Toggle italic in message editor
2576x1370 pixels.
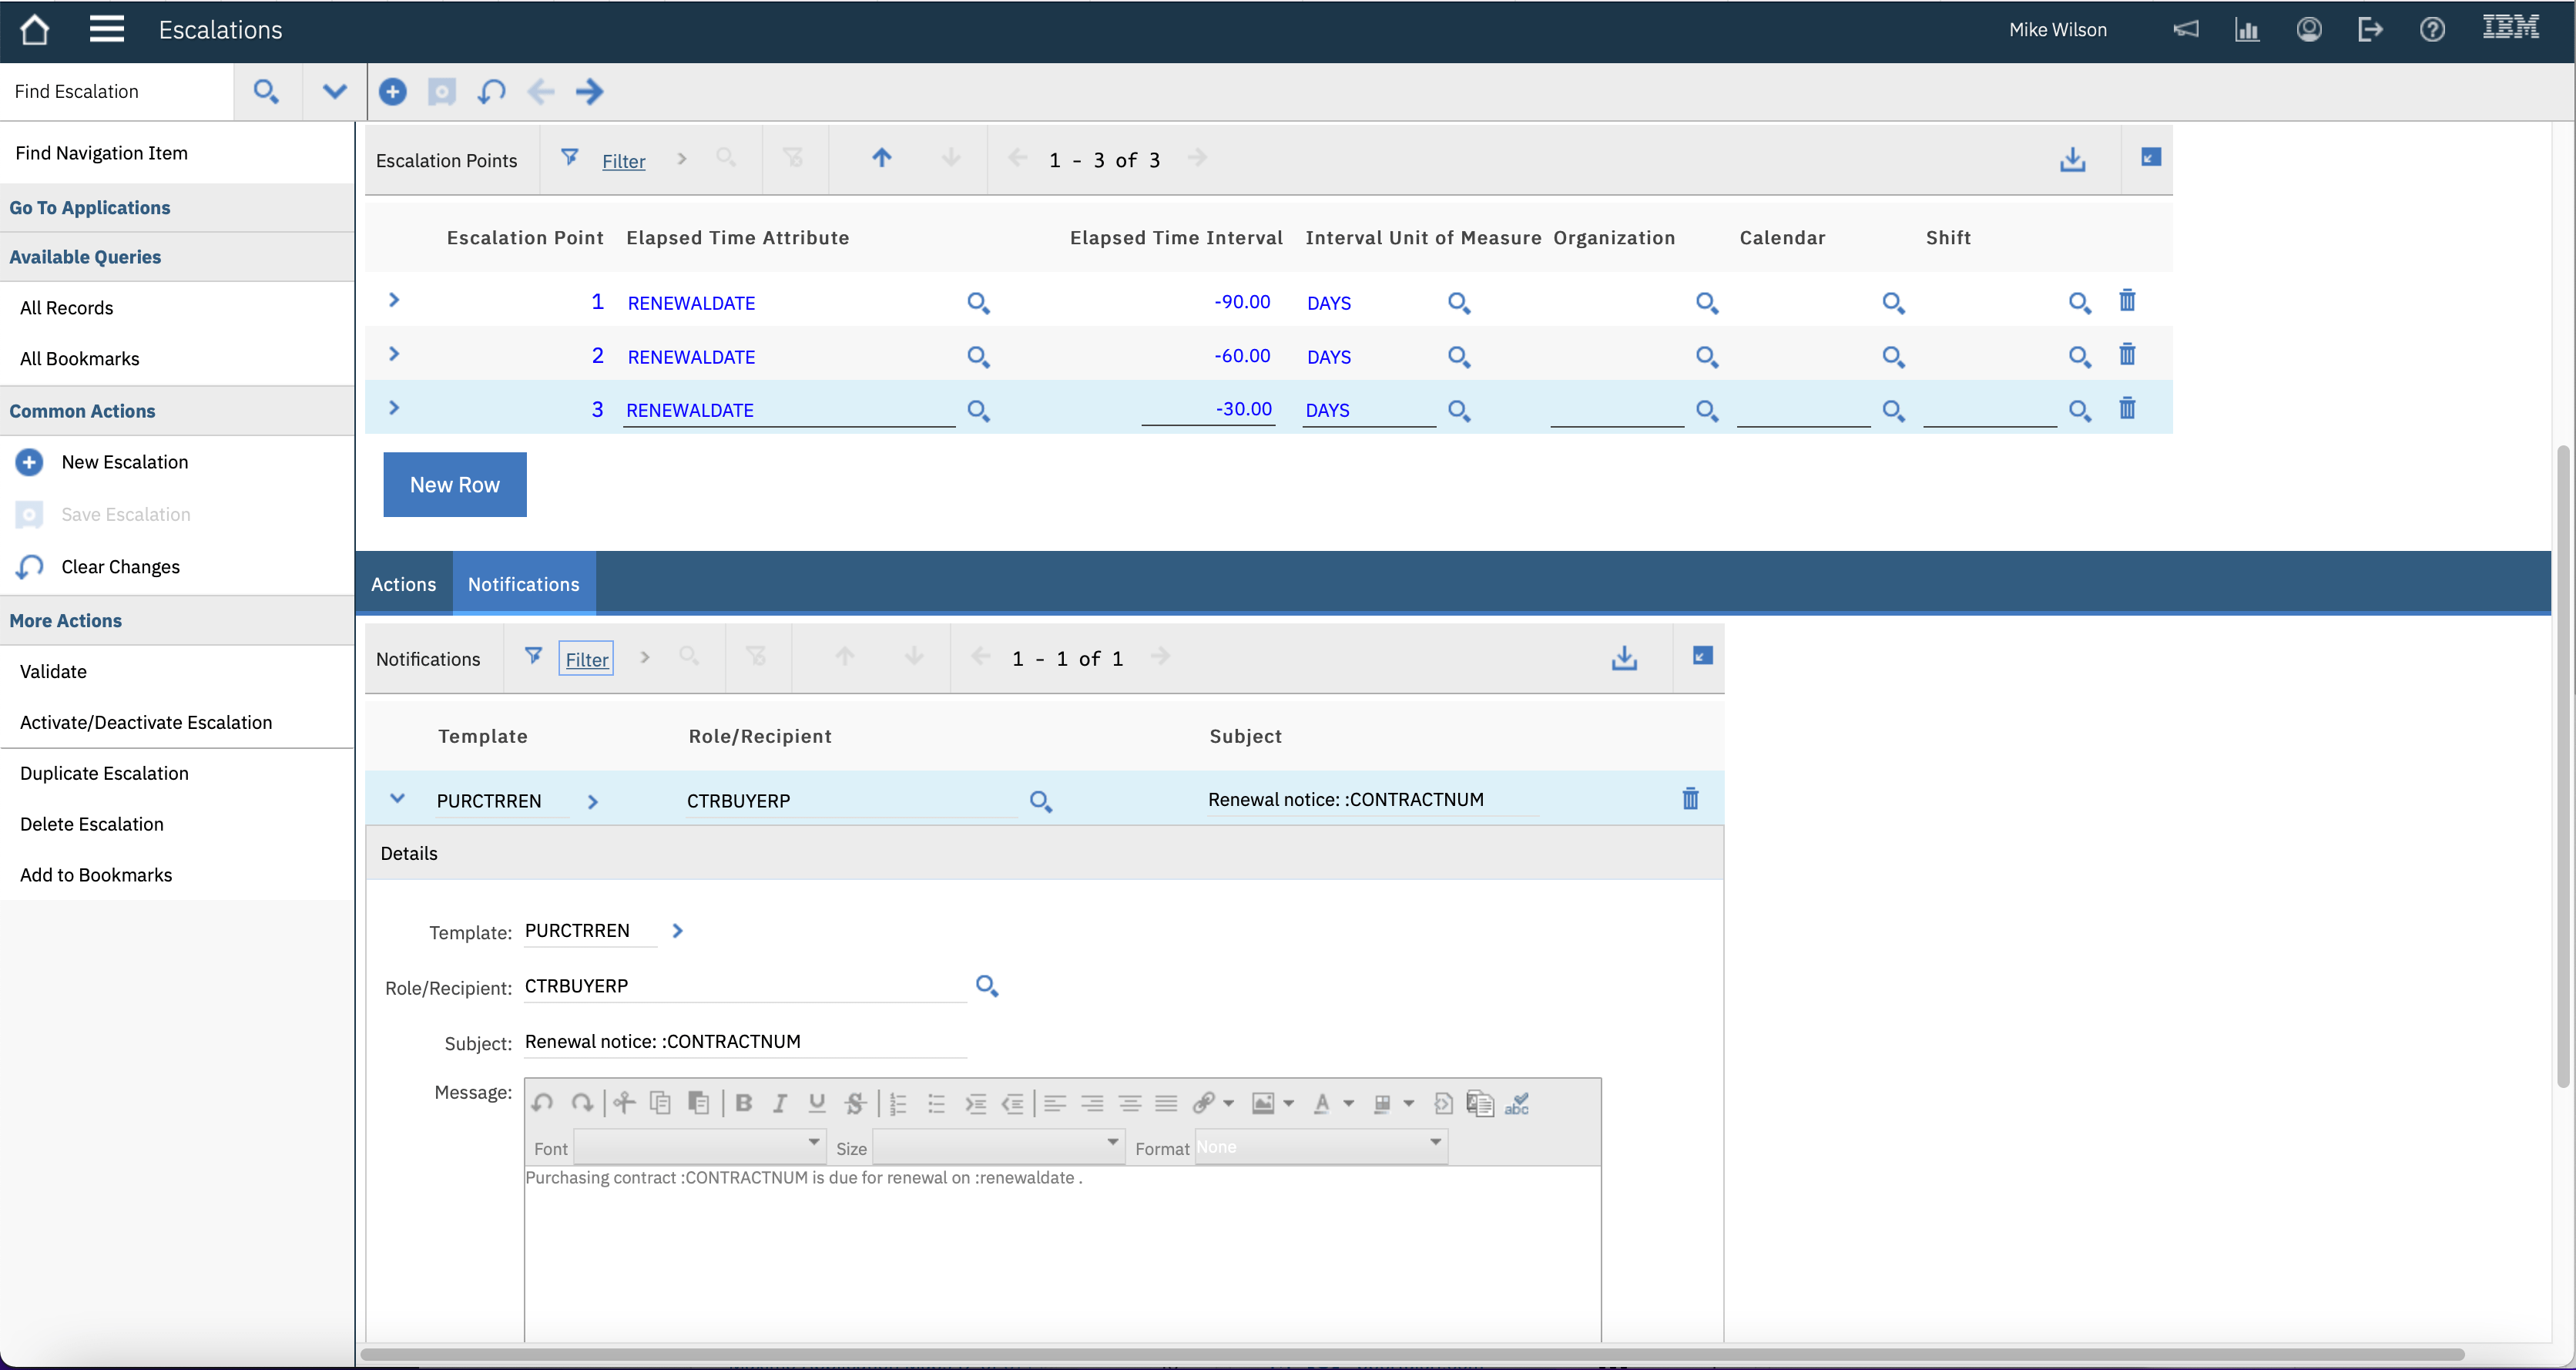pyautogui.click(x=780, y=1103)
